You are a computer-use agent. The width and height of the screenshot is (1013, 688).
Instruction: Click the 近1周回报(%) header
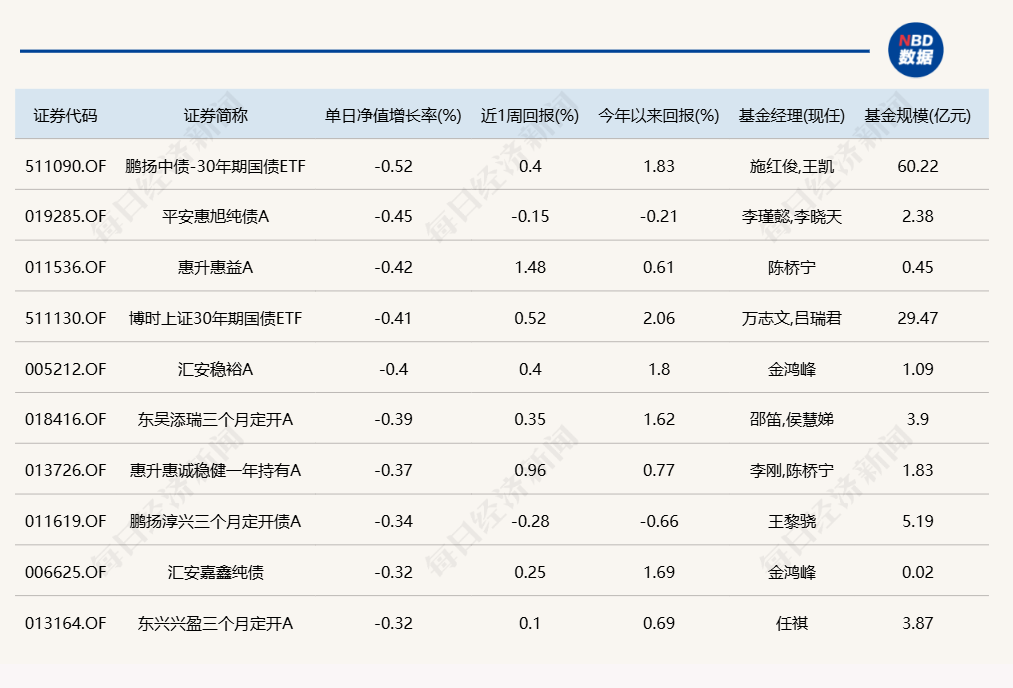(x=530, y=115)
